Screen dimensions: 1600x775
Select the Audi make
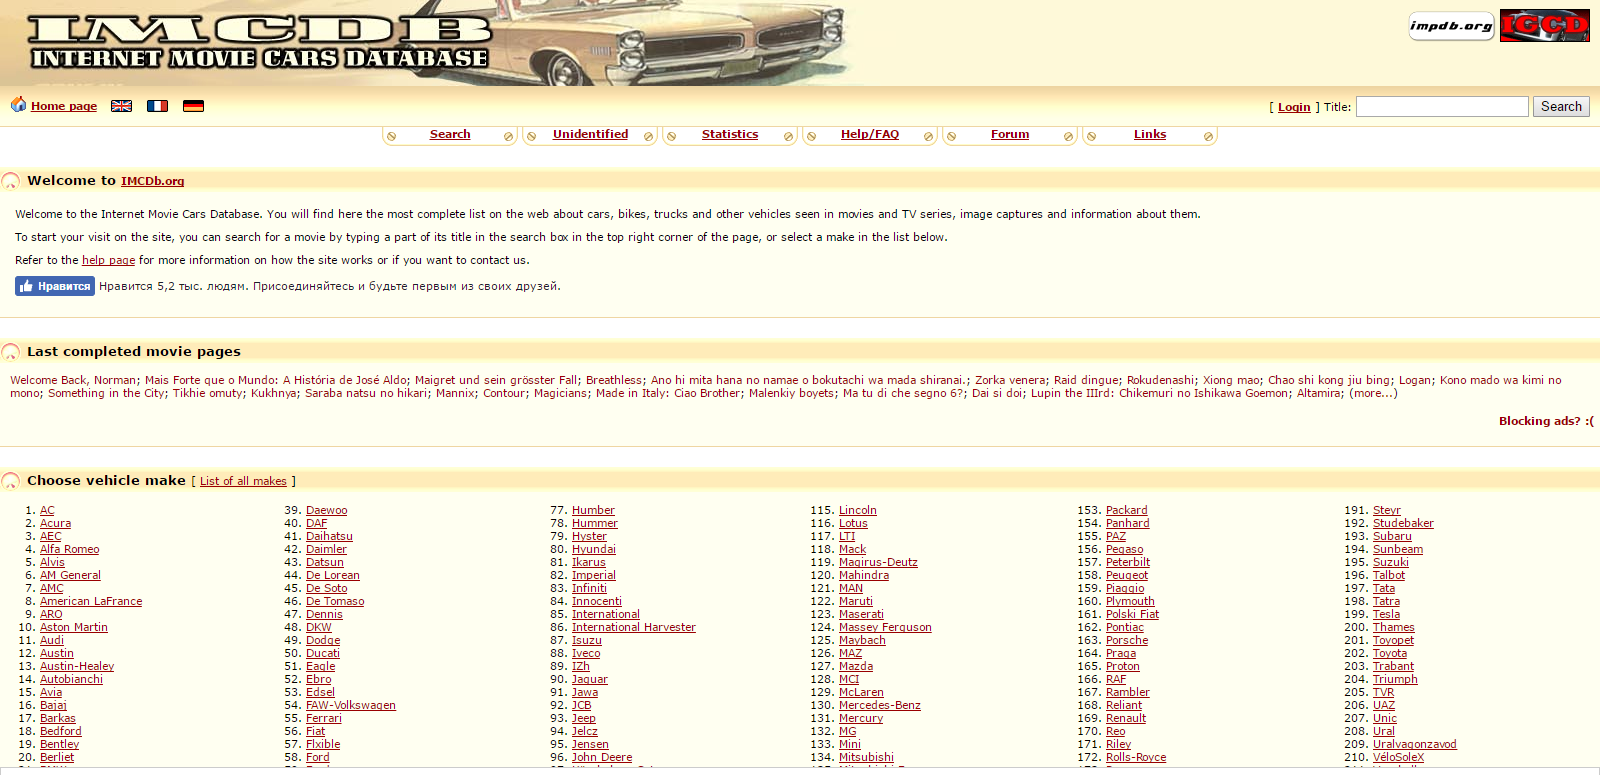[52, 640]
